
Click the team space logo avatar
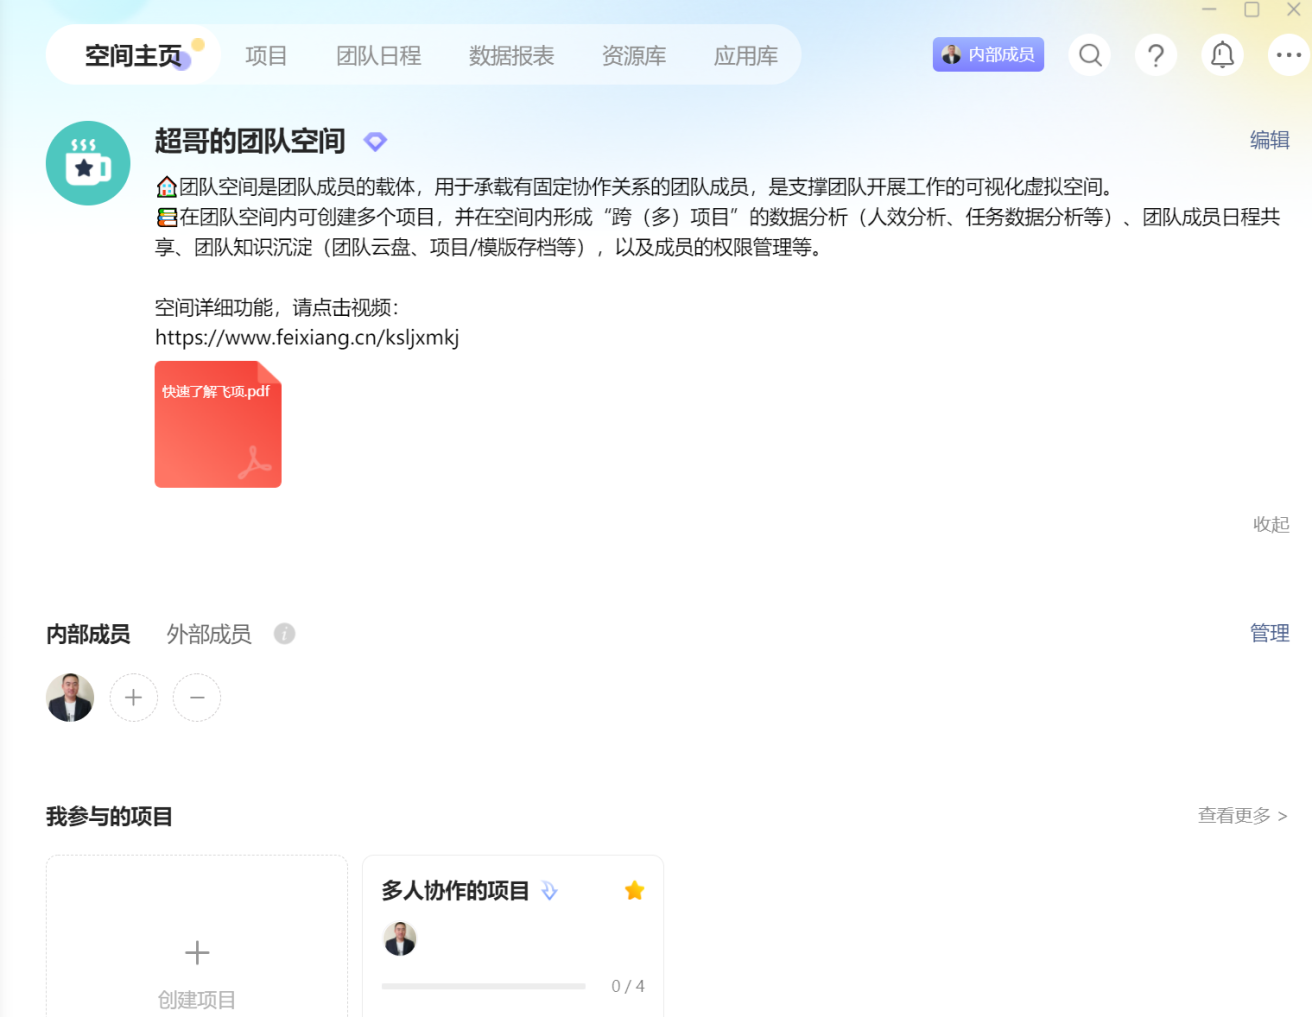88,163
